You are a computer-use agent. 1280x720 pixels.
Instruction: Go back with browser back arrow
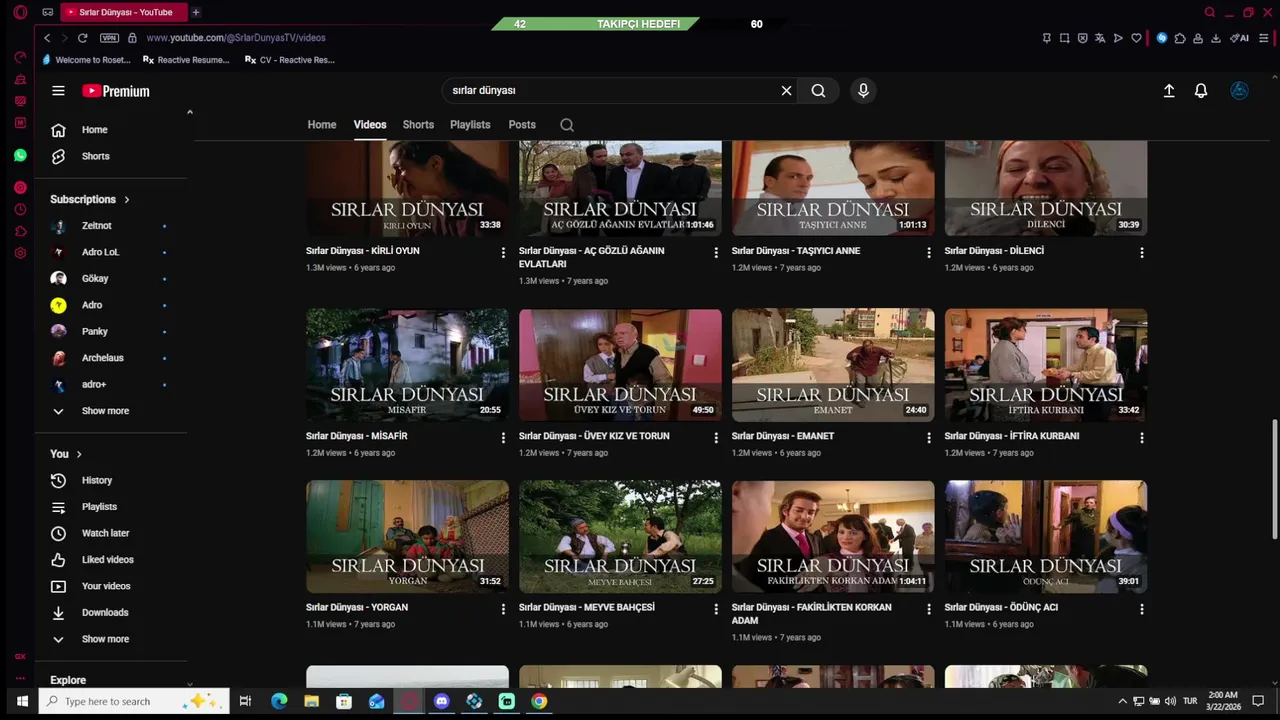click(x=47, y=38)
